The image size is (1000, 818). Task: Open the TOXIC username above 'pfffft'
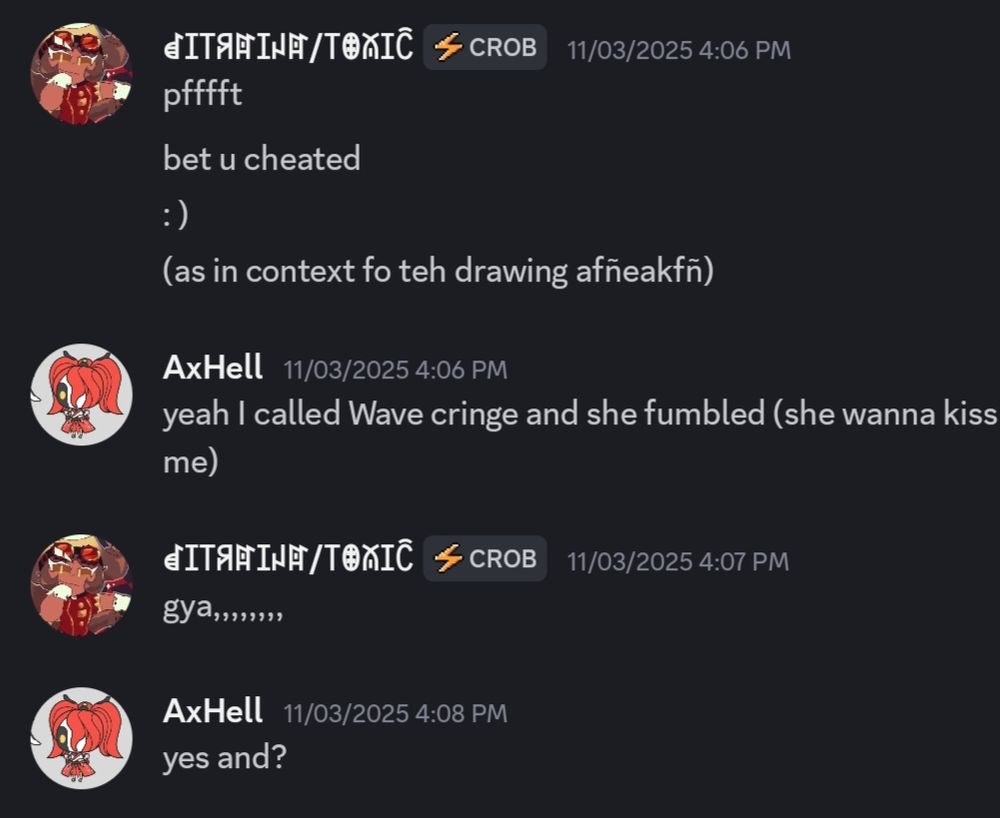(x=288, y=47)
